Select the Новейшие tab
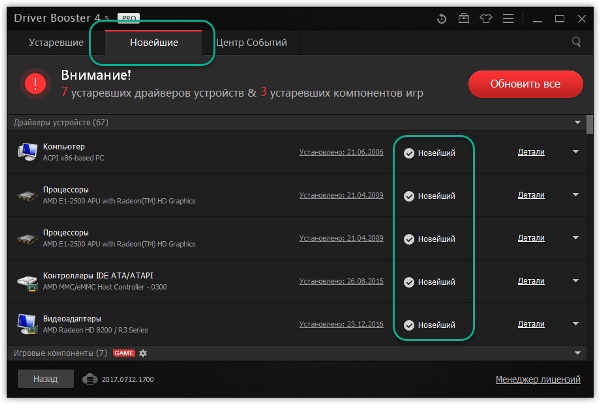The height and width of the screenshot is (404, 600). [x=154, y=42]
